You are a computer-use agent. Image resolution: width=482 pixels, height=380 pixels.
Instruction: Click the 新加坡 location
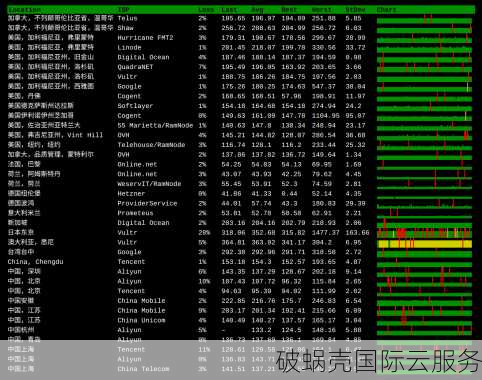[18, 223]
